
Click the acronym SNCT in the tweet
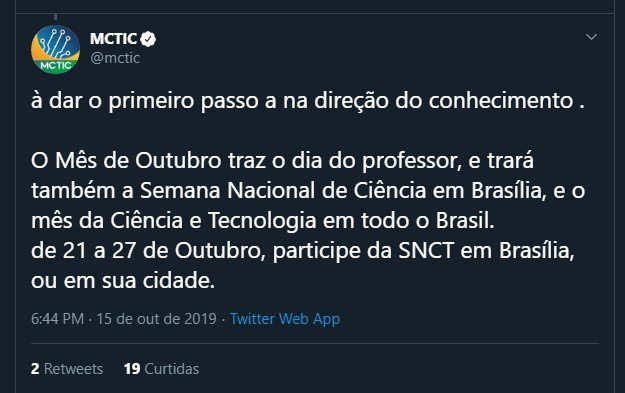tap(426, 251)
